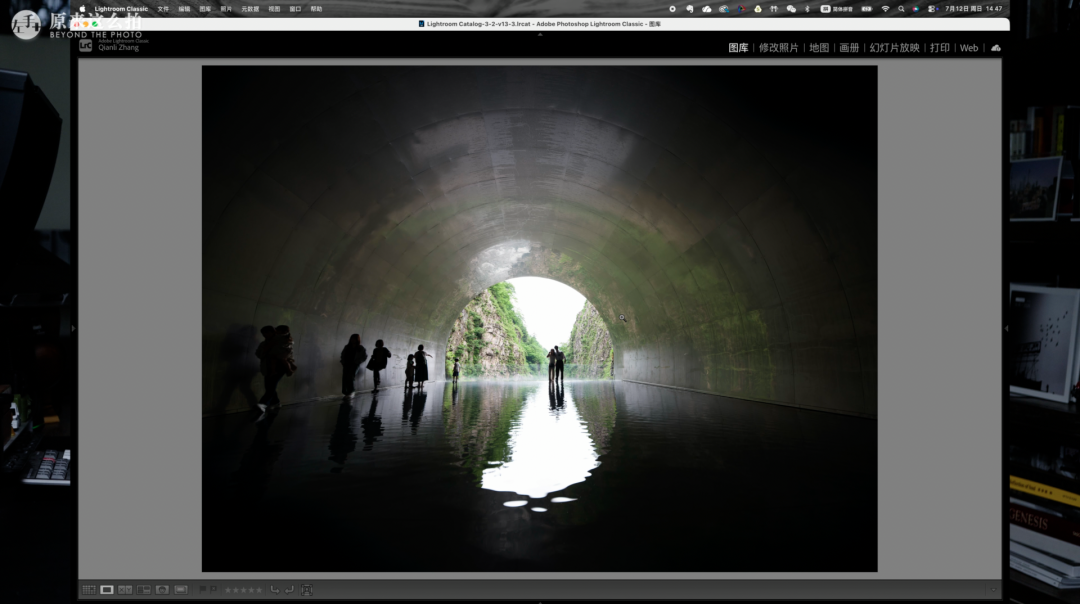Open the 视图 (View) menu
Viewport: 1080px width, 604px height.
tap(274, 9)
